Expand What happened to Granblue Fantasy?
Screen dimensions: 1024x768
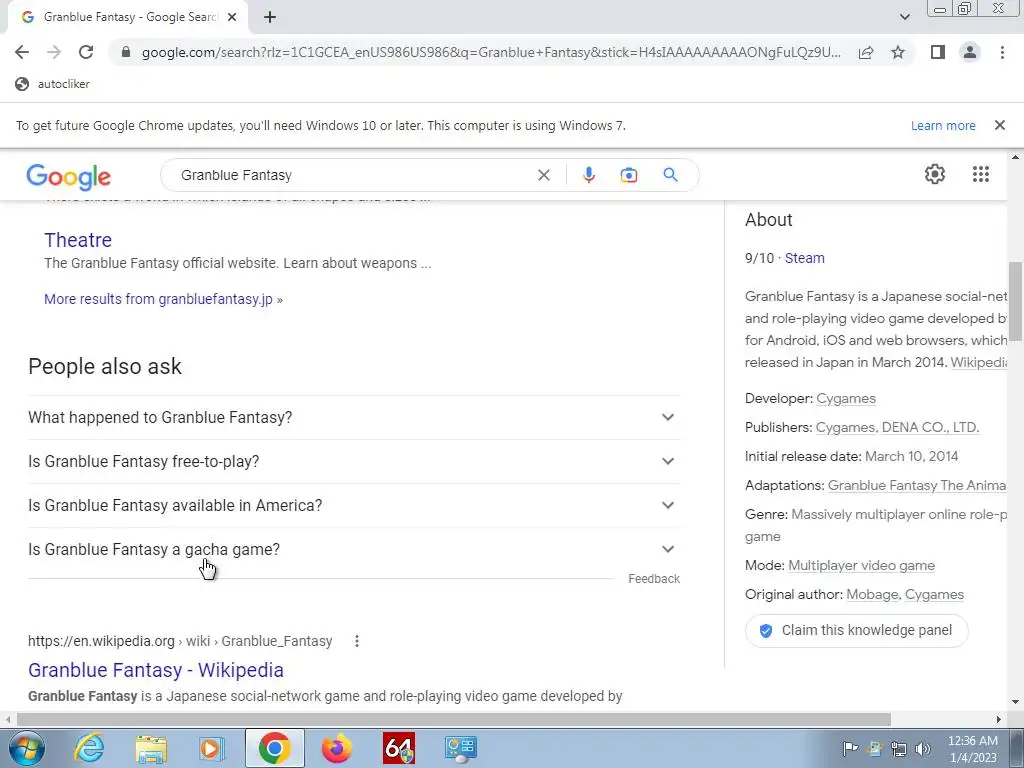(353, 417)
